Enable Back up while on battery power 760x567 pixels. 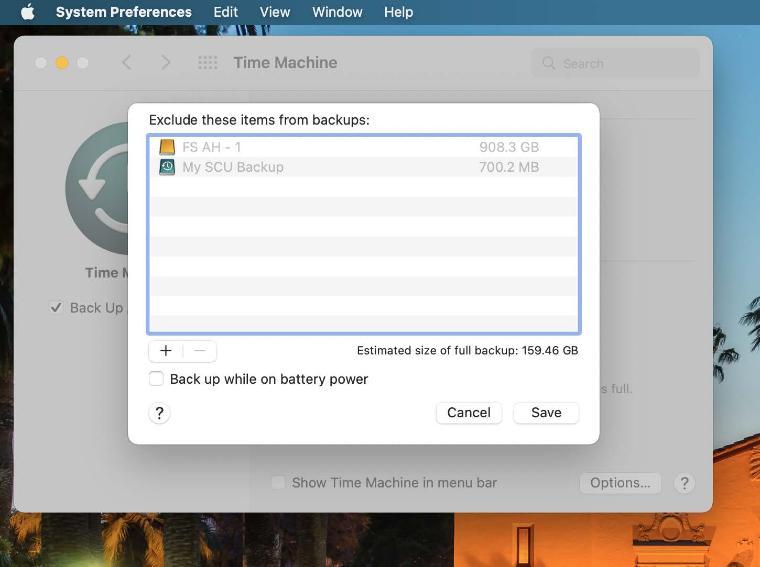coord(156,378)
